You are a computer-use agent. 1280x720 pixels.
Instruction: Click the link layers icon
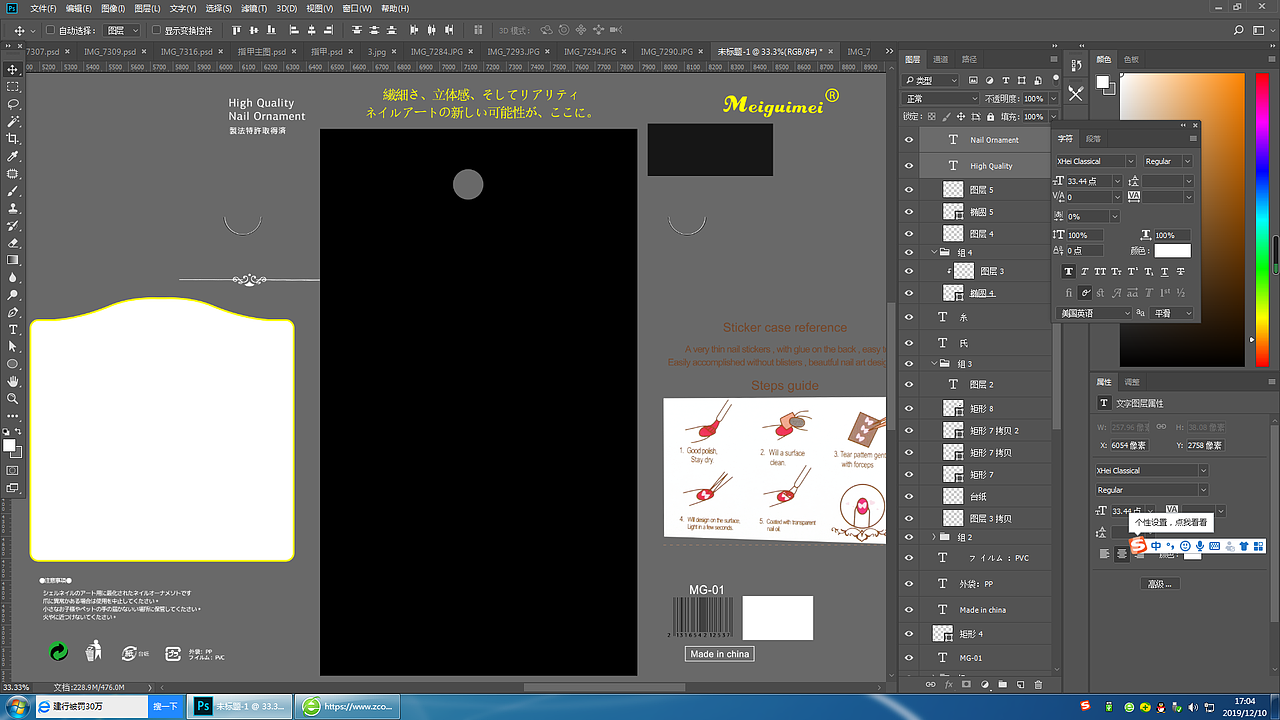click(x=930, y=685)
